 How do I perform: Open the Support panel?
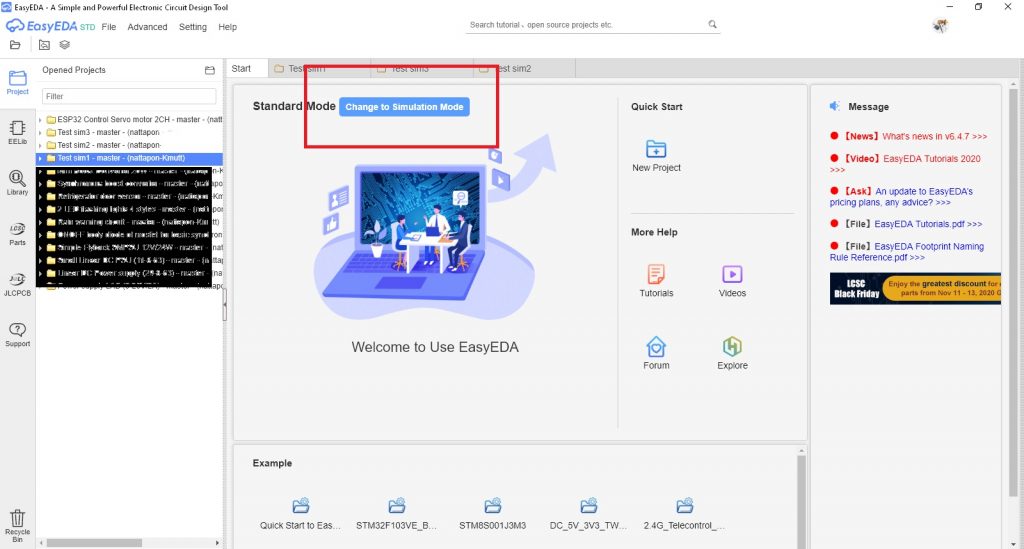[x=18, y=334]
